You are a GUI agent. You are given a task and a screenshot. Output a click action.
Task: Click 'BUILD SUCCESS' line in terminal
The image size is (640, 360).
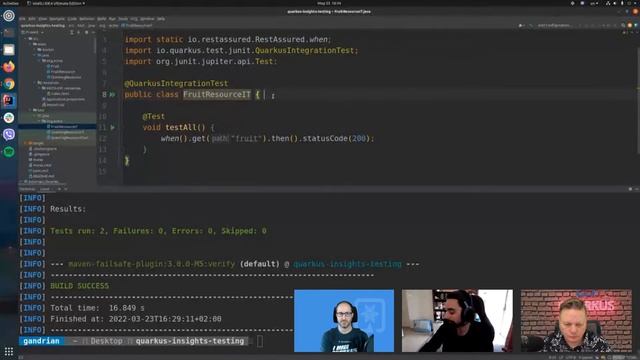[80, 286]
